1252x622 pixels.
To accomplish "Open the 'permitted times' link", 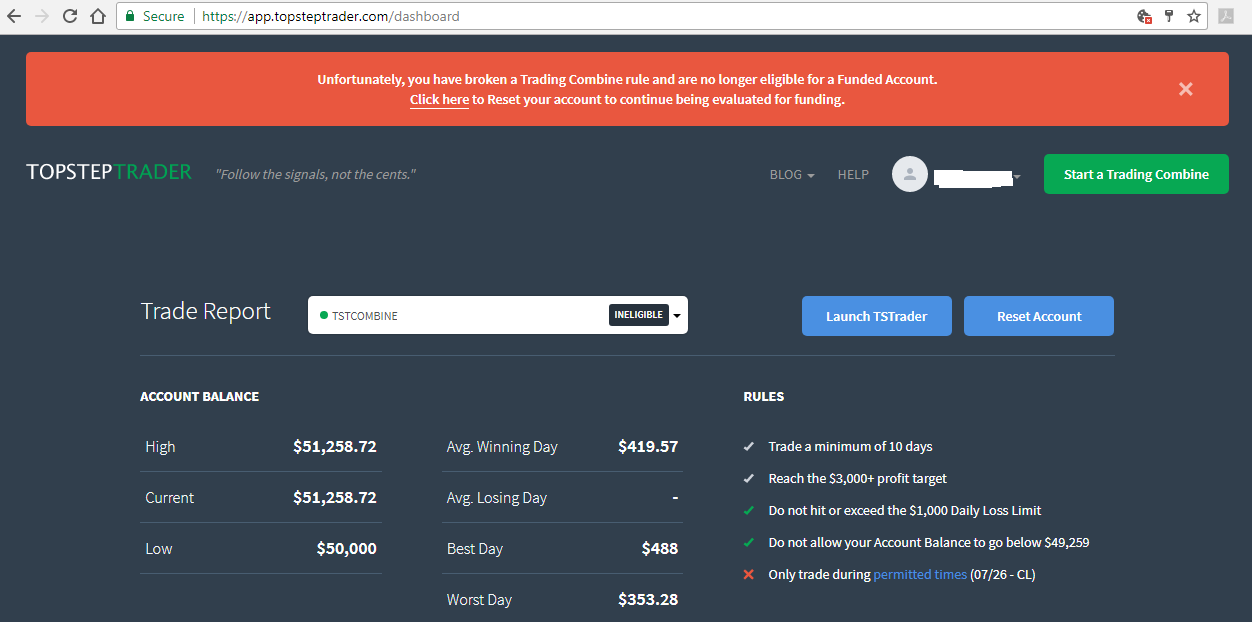I will pyautogui.click(x=920, y=575).
